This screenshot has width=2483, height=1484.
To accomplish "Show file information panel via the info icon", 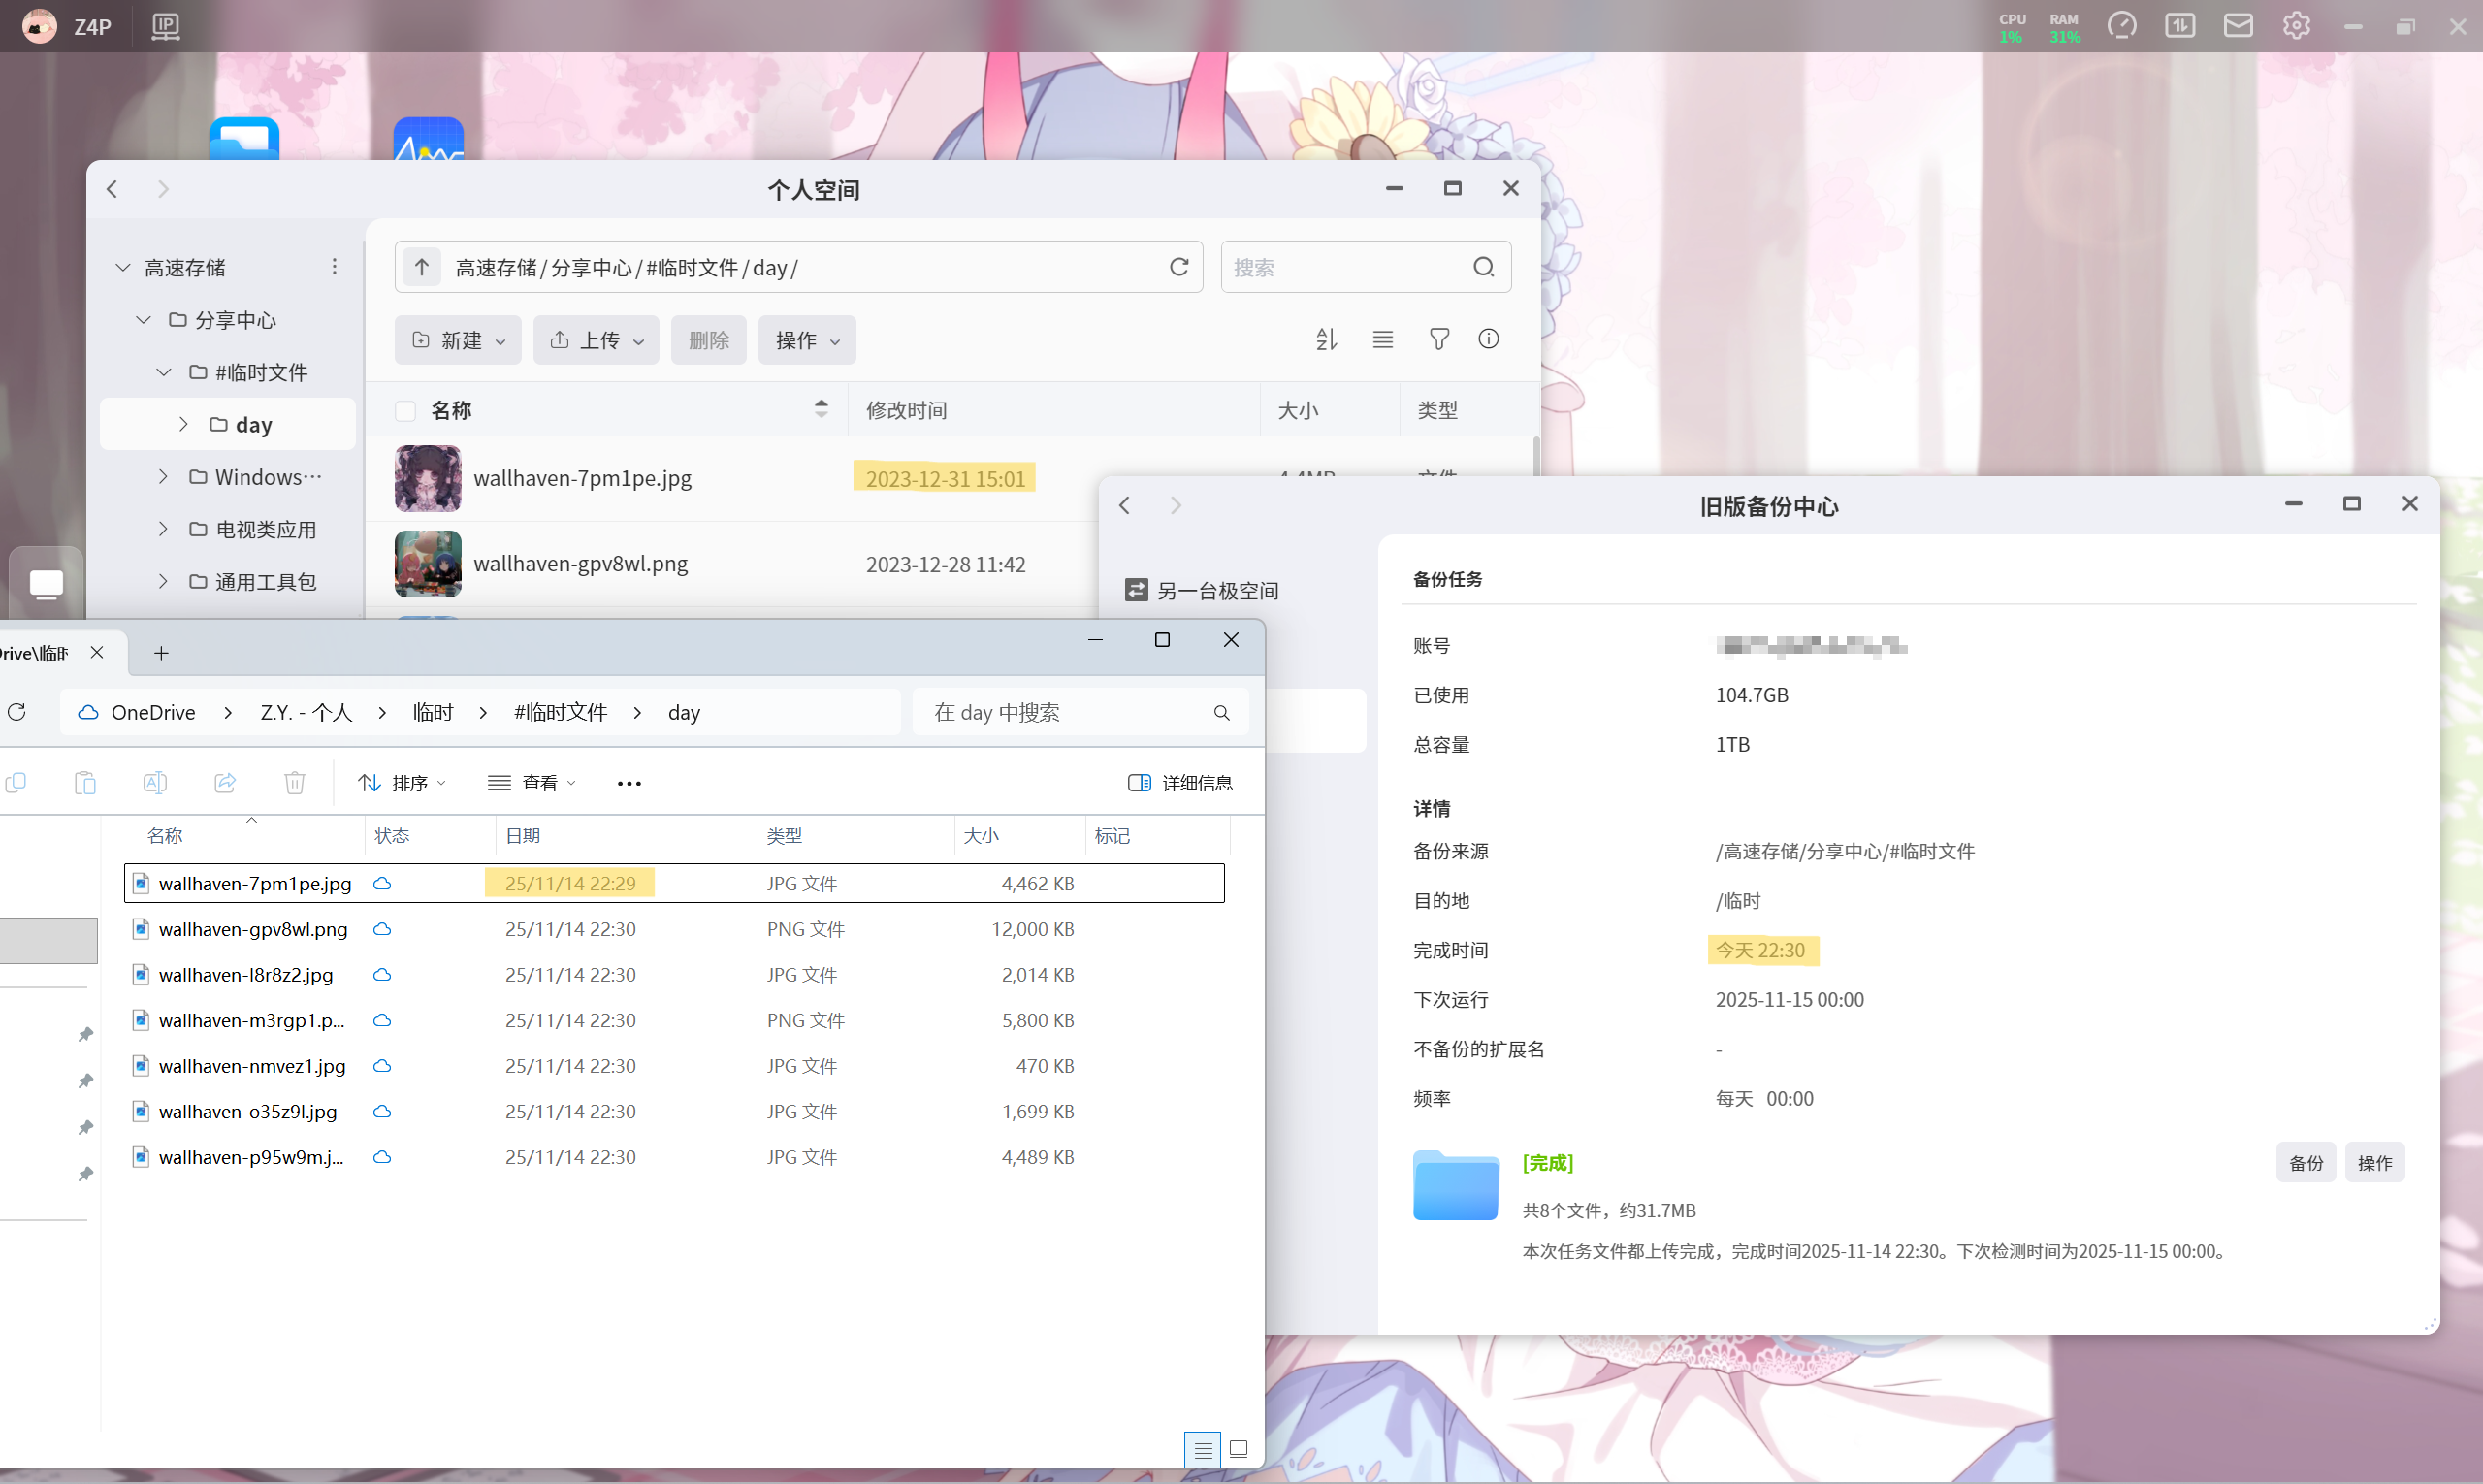I will point(1487,339).
